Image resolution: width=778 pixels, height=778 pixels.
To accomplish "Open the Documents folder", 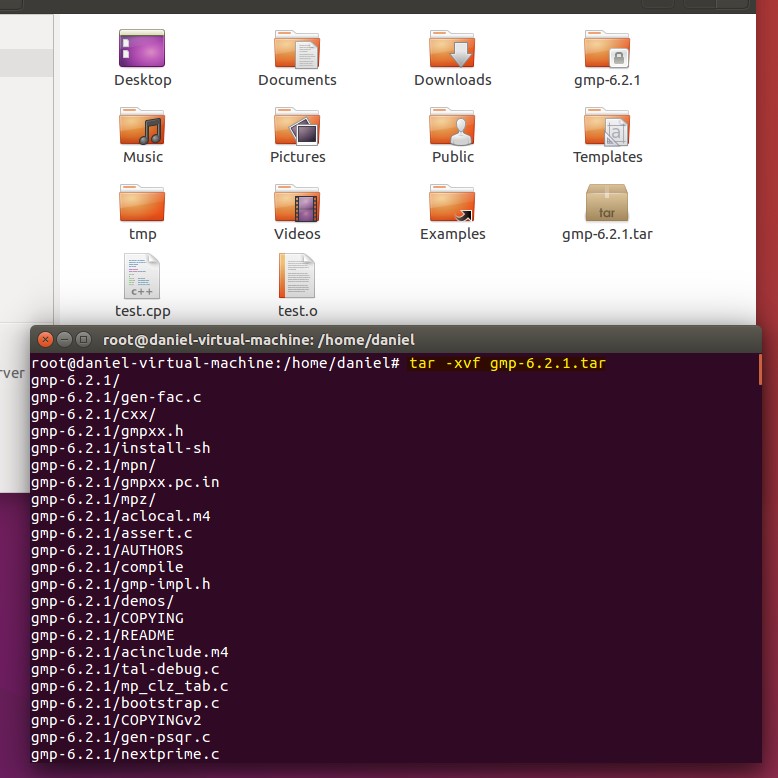I will pyautogui.click(x=297, y=50).
